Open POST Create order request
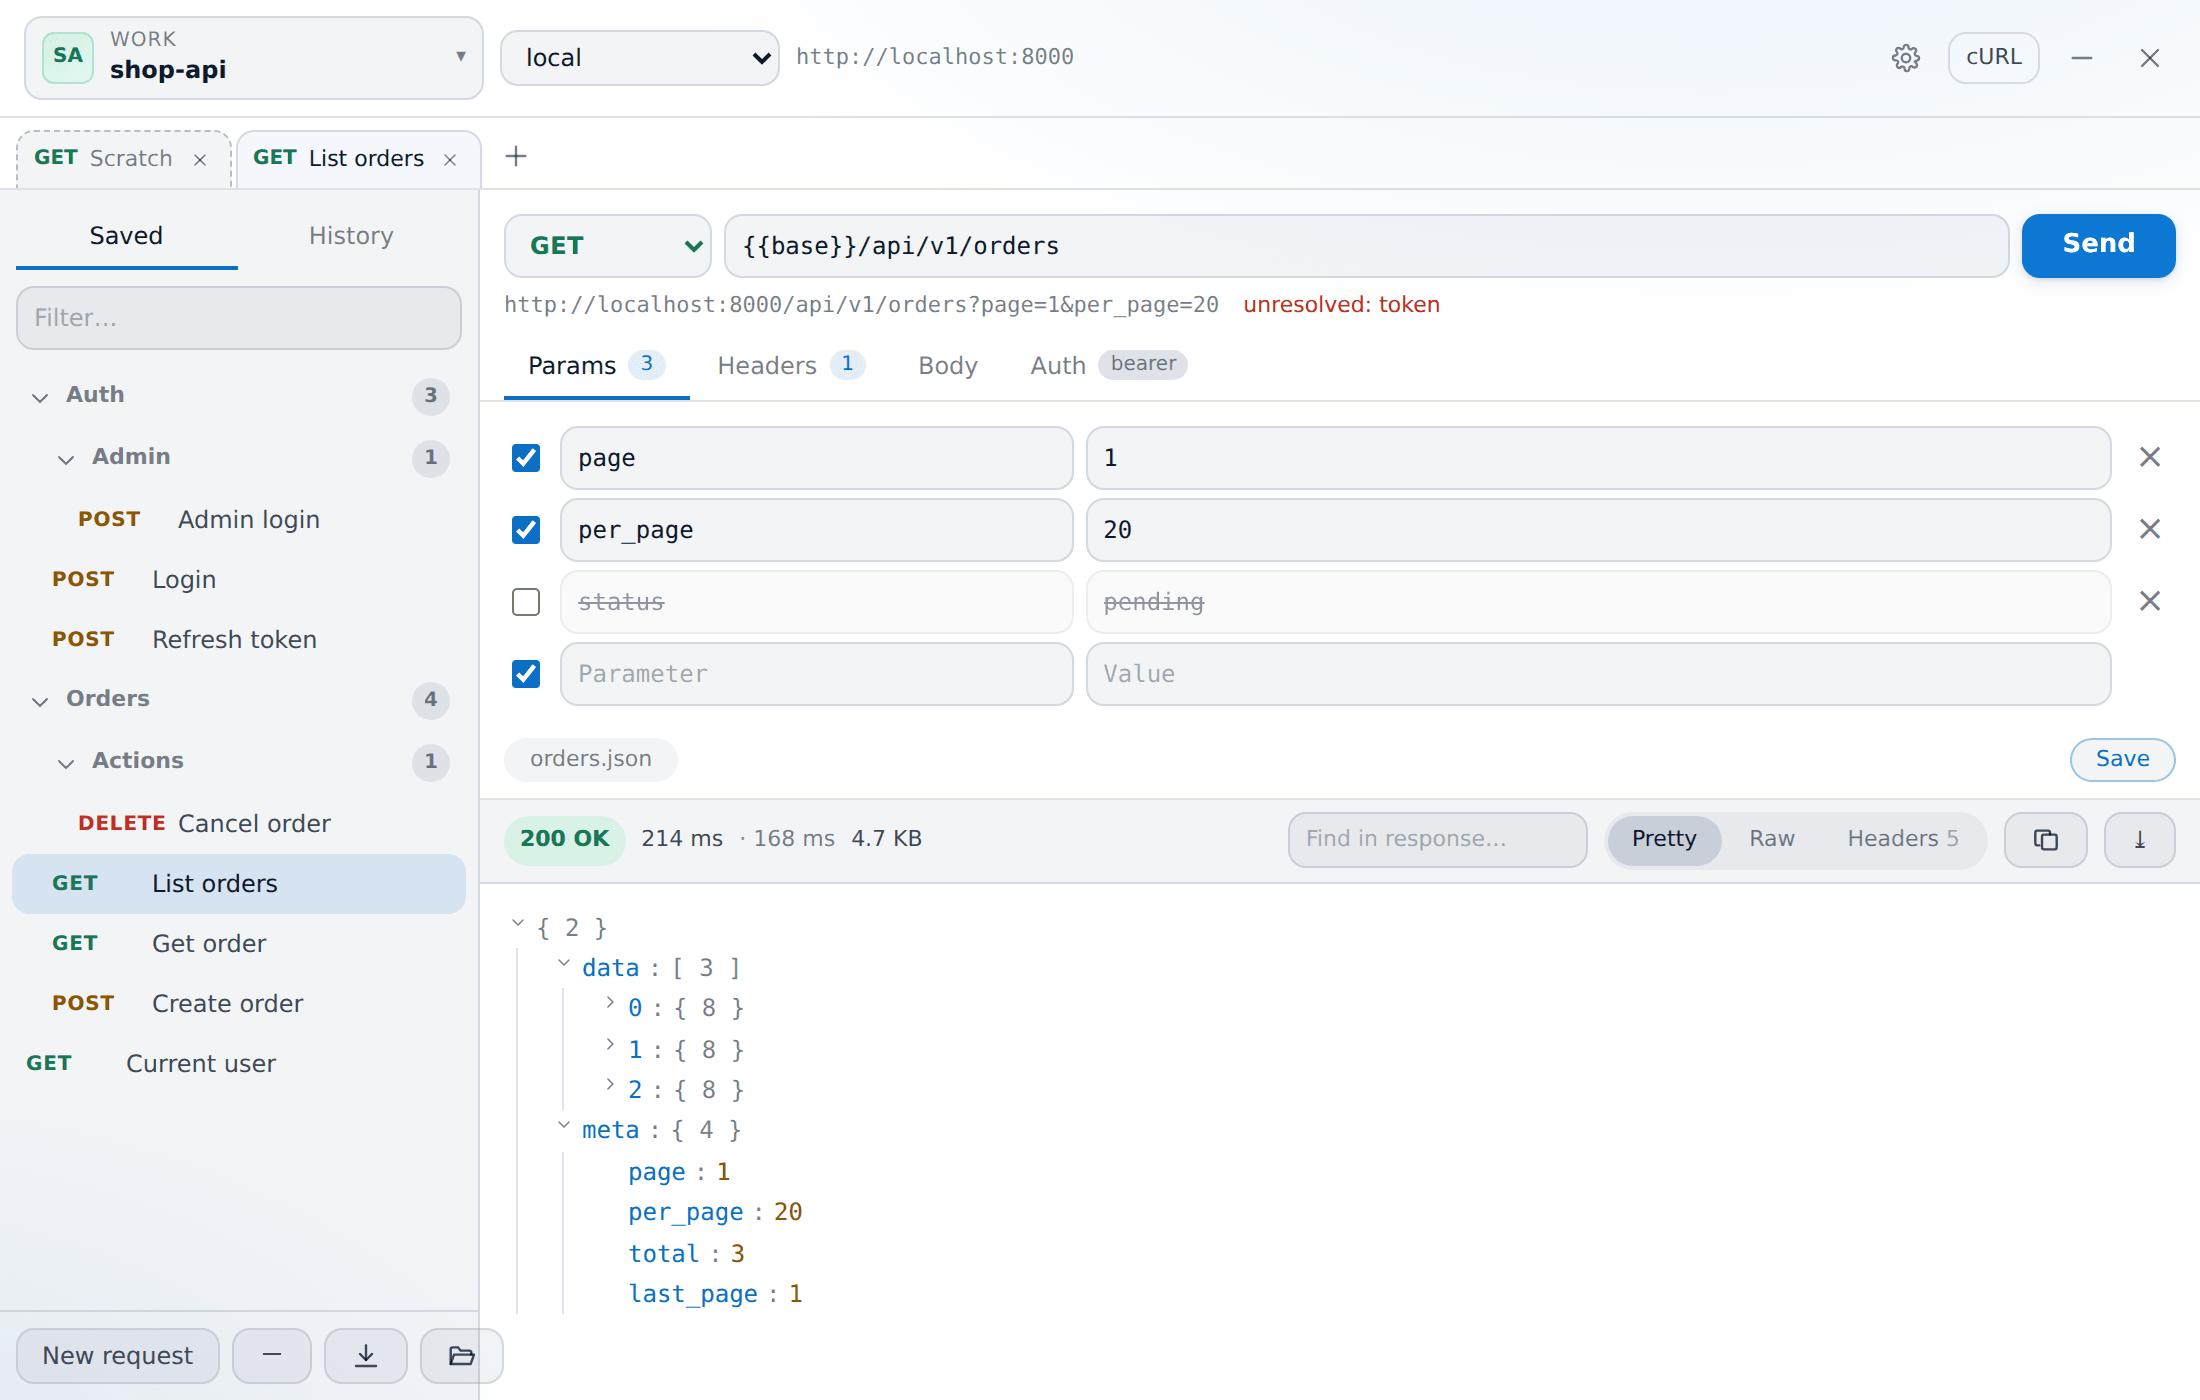 coord(239,1004)
